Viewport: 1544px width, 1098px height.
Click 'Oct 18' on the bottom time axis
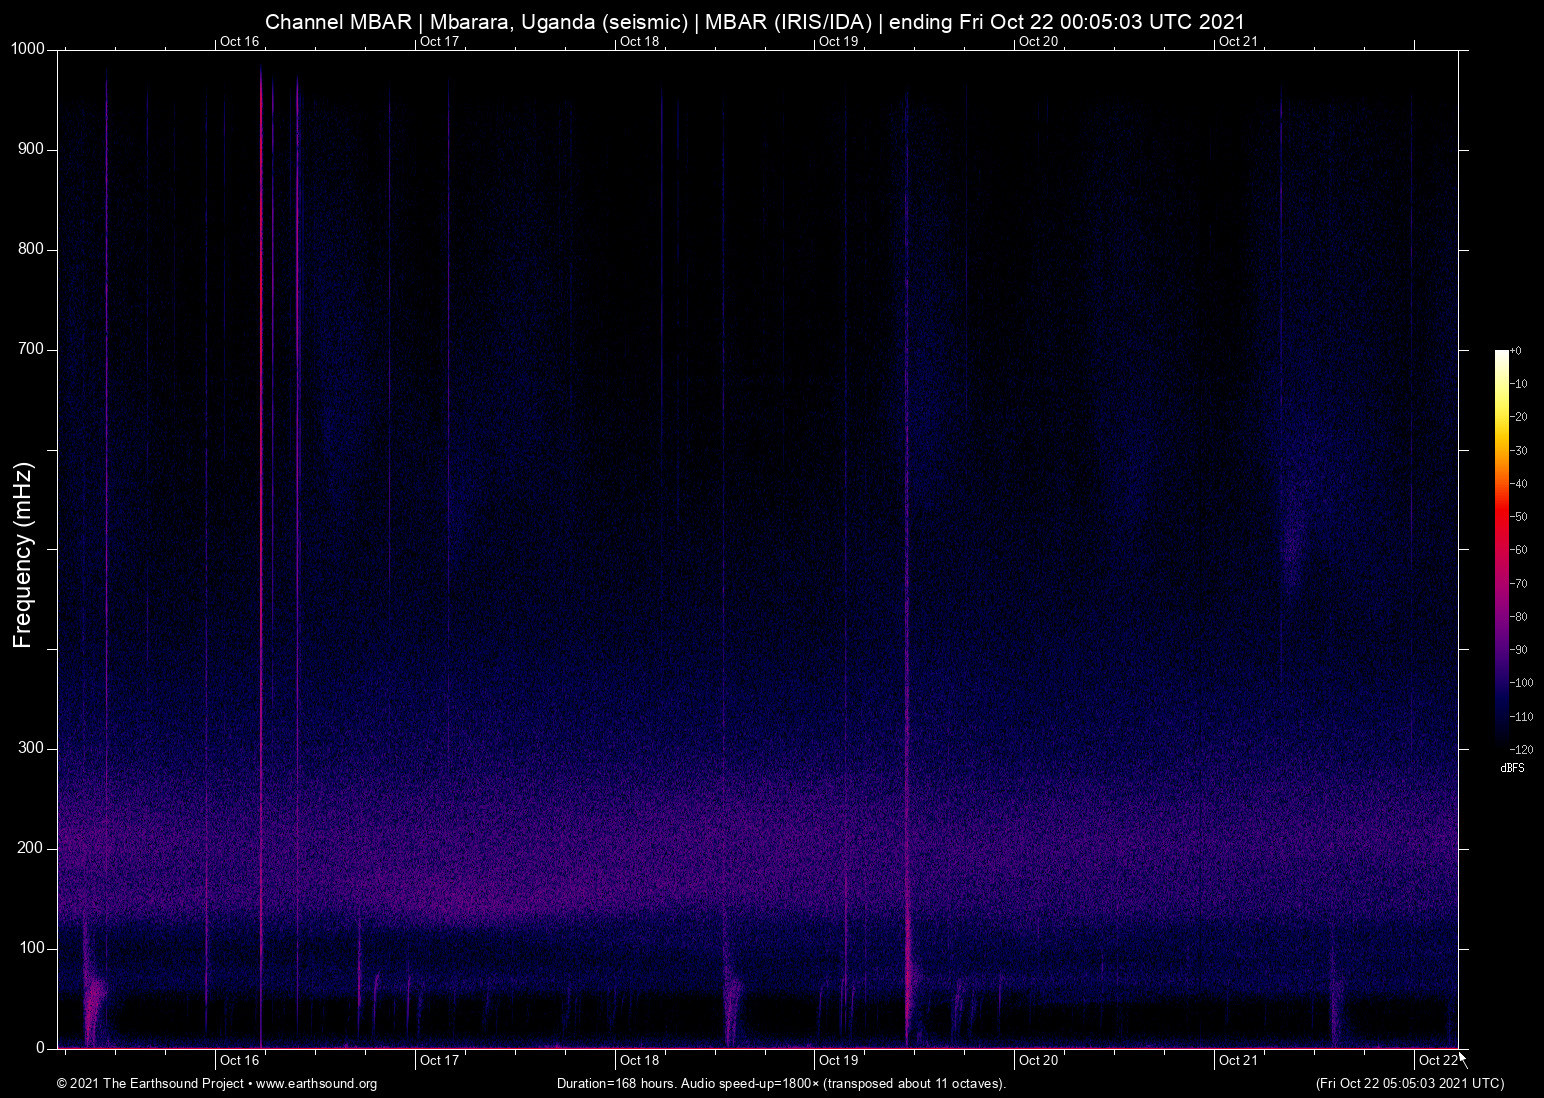tap(640, 1060)
